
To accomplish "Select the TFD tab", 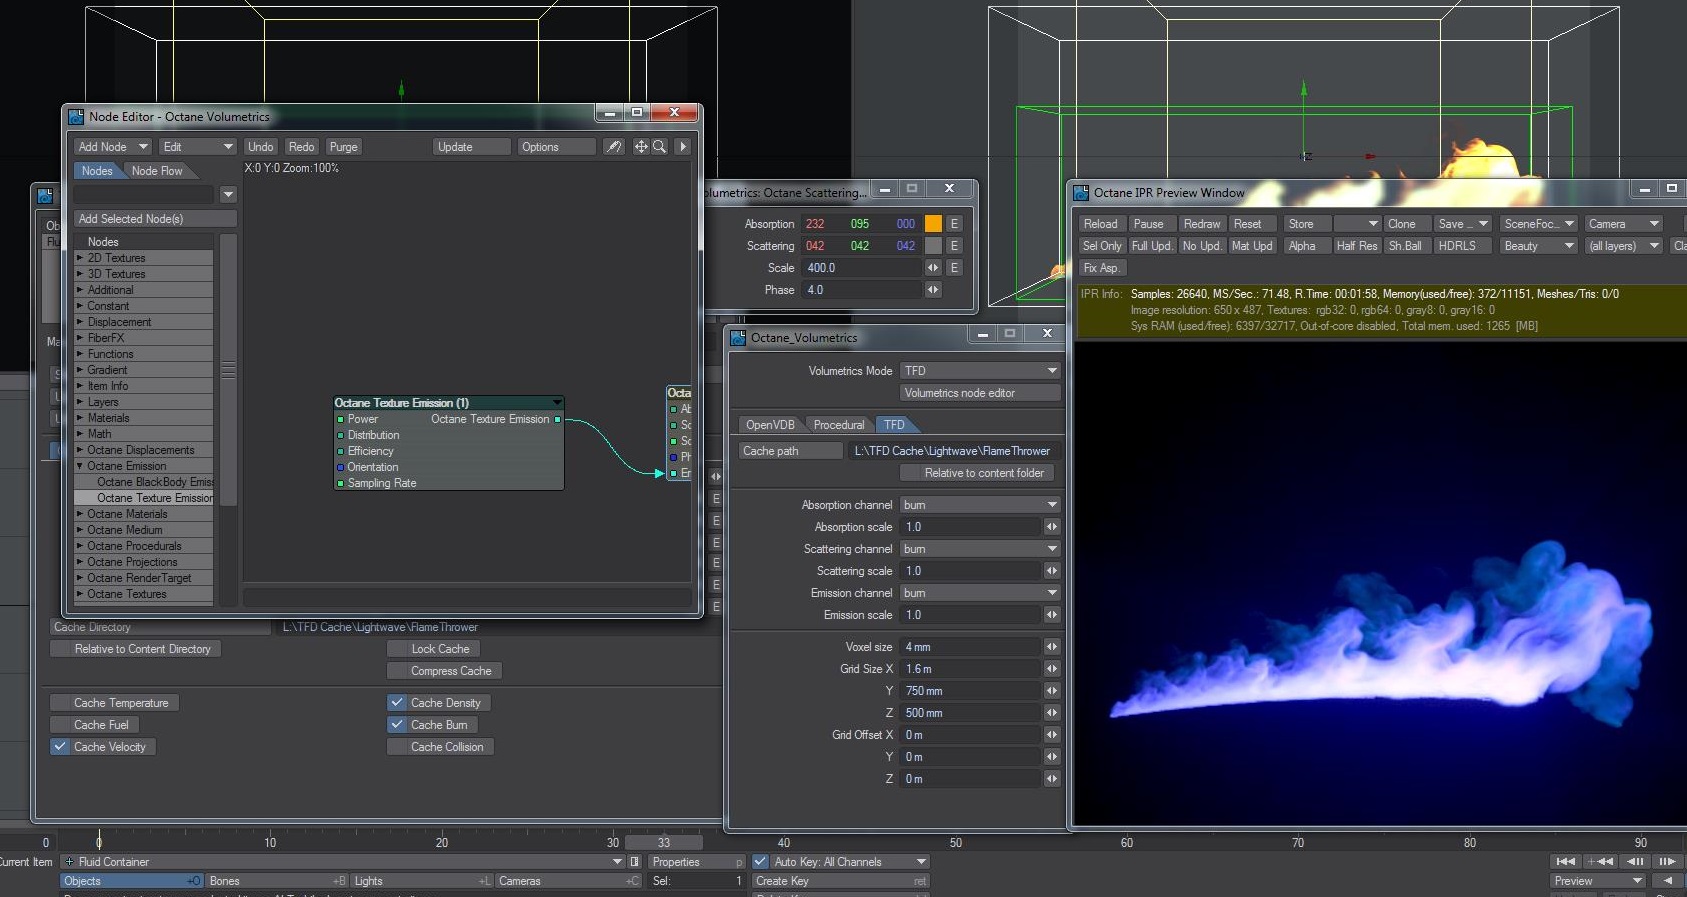I will click(894, 425).
